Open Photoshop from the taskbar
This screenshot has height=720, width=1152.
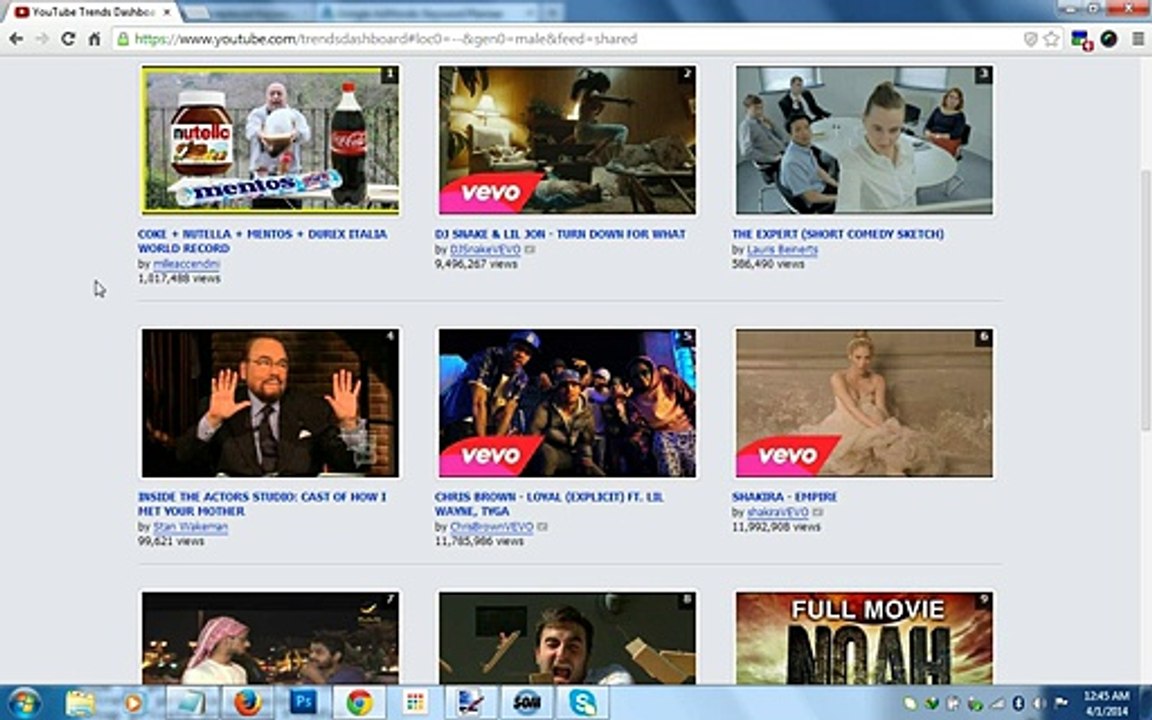tap(303, 703)
